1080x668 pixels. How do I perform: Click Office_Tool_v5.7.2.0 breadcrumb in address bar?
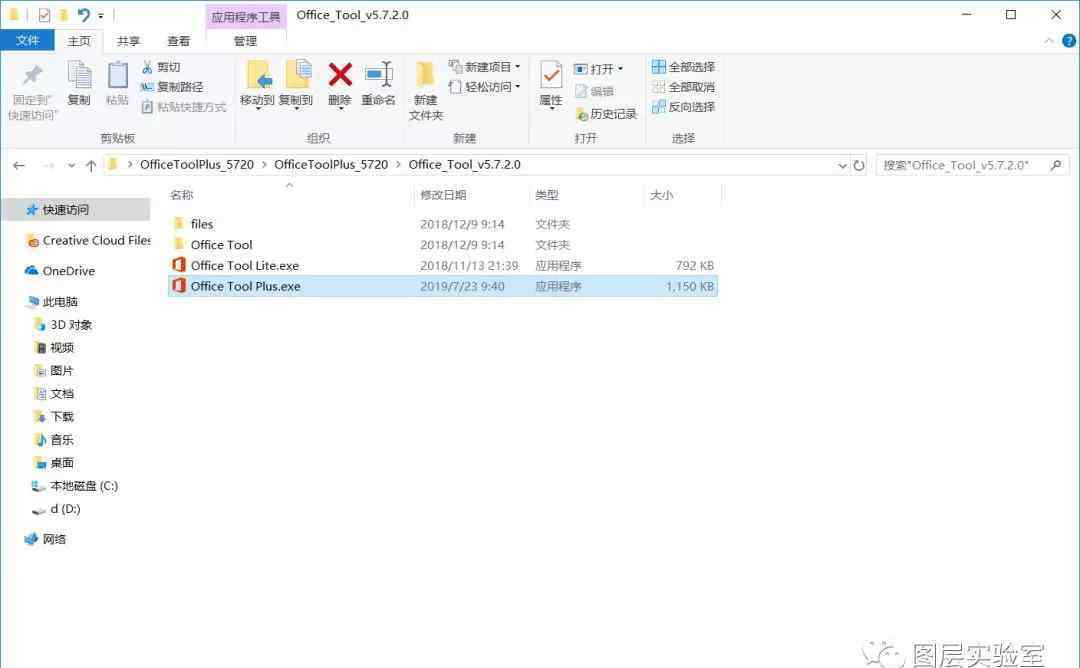point(464,165)
